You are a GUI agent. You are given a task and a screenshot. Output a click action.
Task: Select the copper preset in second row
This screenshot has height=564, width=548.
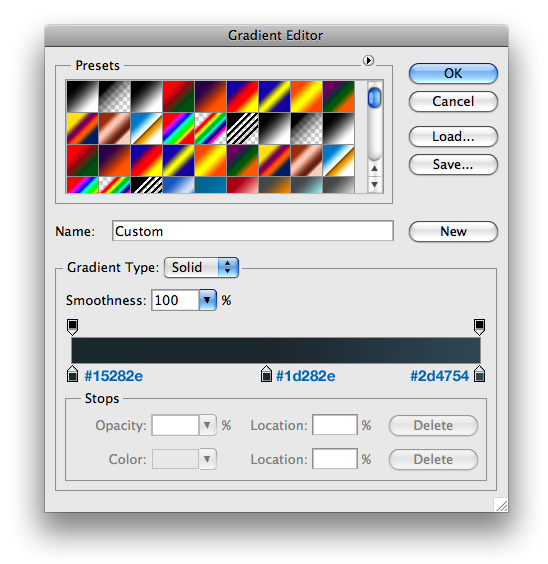coord(114,128)
